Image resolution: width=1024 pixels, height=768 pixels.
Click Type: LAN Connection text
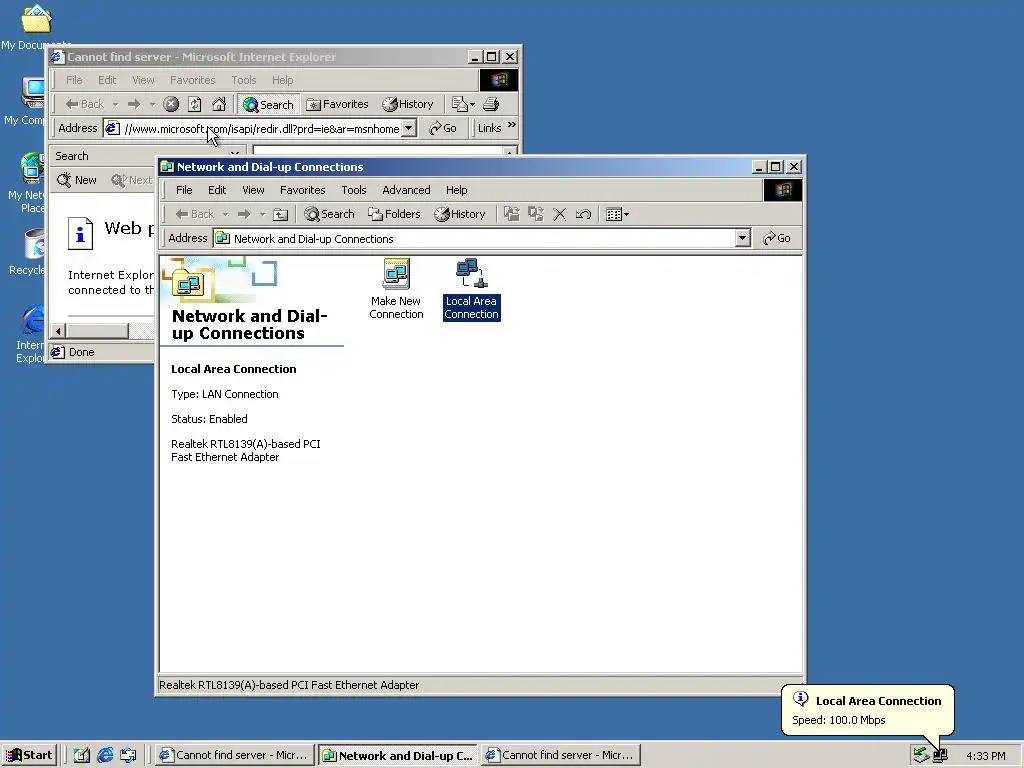[225, 394]
